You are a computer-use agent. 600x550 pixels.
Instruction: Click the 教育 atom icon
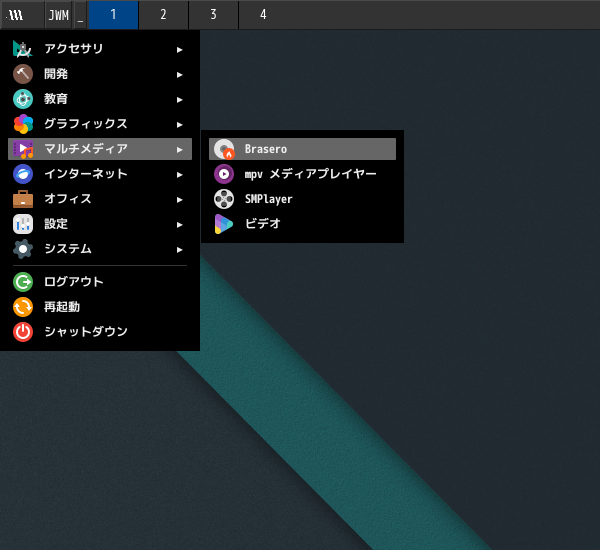(x=23, y=99)
